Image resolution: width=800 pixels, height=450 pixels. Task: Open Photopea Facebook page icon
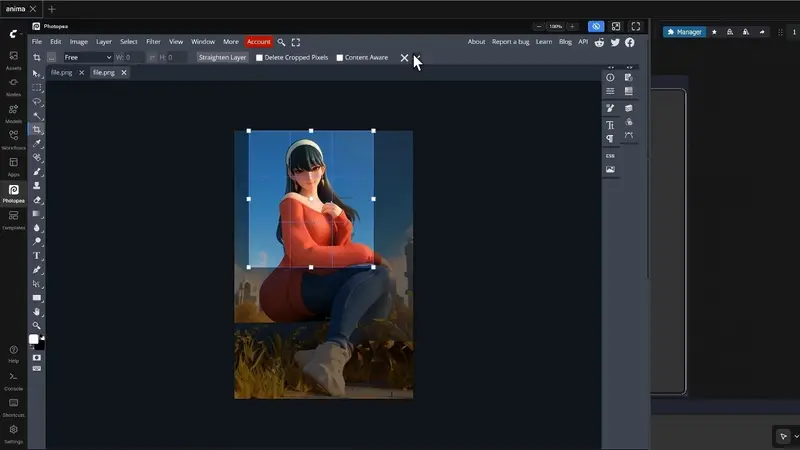pyautogui.click(x=630, y=42)
